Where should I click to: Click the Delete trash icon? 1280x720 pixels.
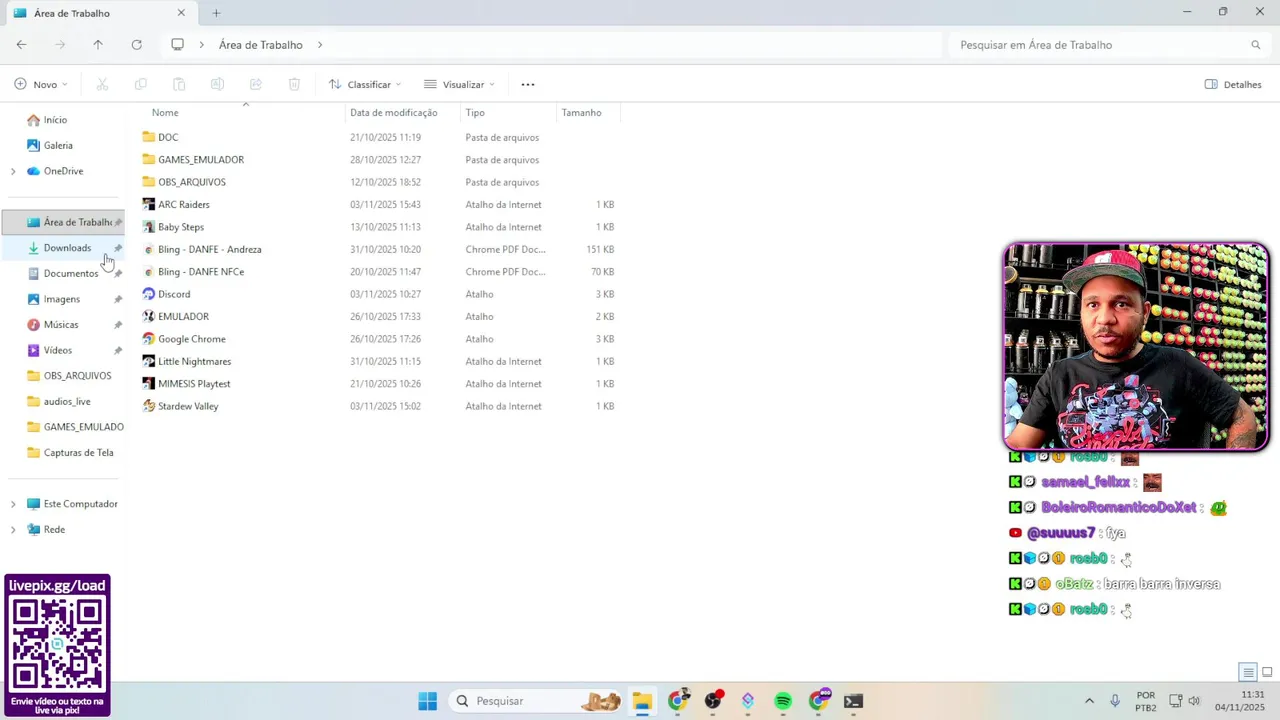point(294,85)
